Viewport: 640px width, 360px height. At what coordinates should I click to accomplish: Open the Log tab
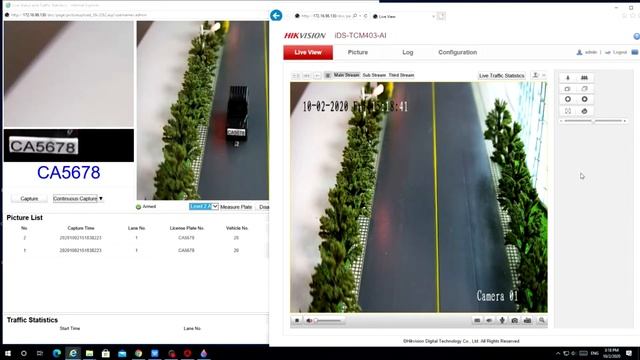(x=408, y=52)
